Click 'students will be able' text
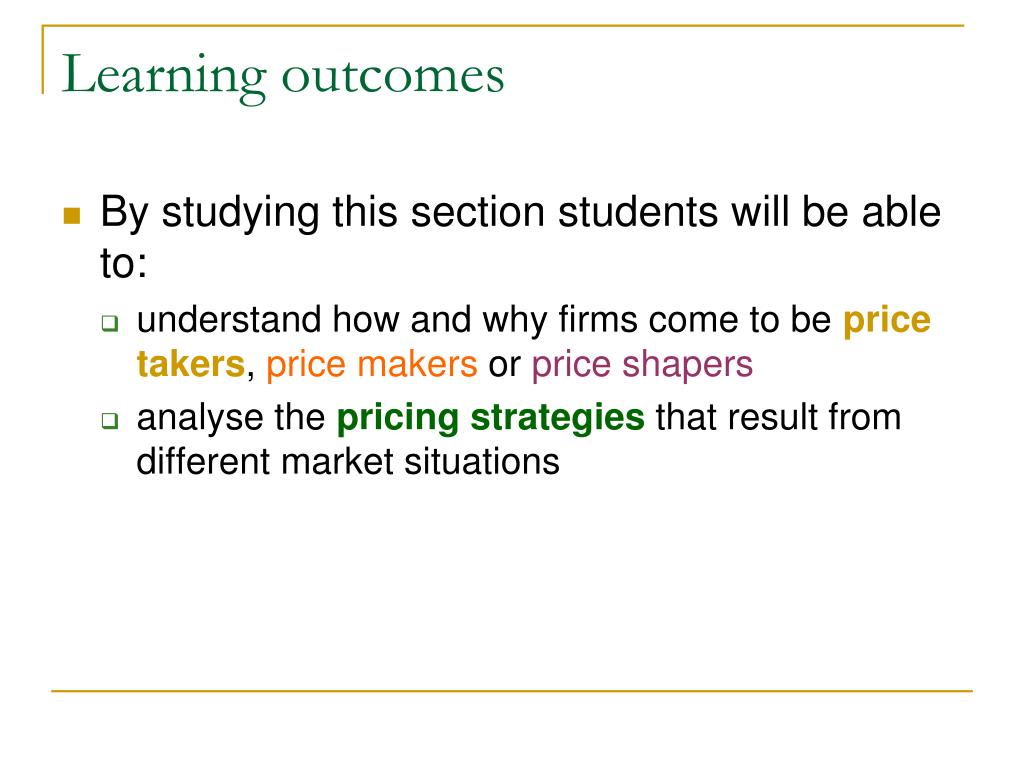 point(749,212)
